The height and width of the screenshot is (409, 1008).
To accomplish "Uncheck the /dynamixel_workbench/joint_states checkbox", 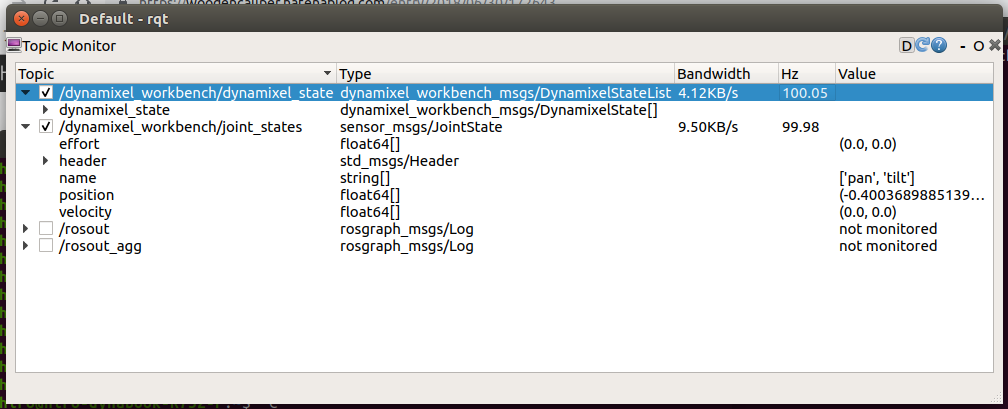I will [x=46, y=127].
